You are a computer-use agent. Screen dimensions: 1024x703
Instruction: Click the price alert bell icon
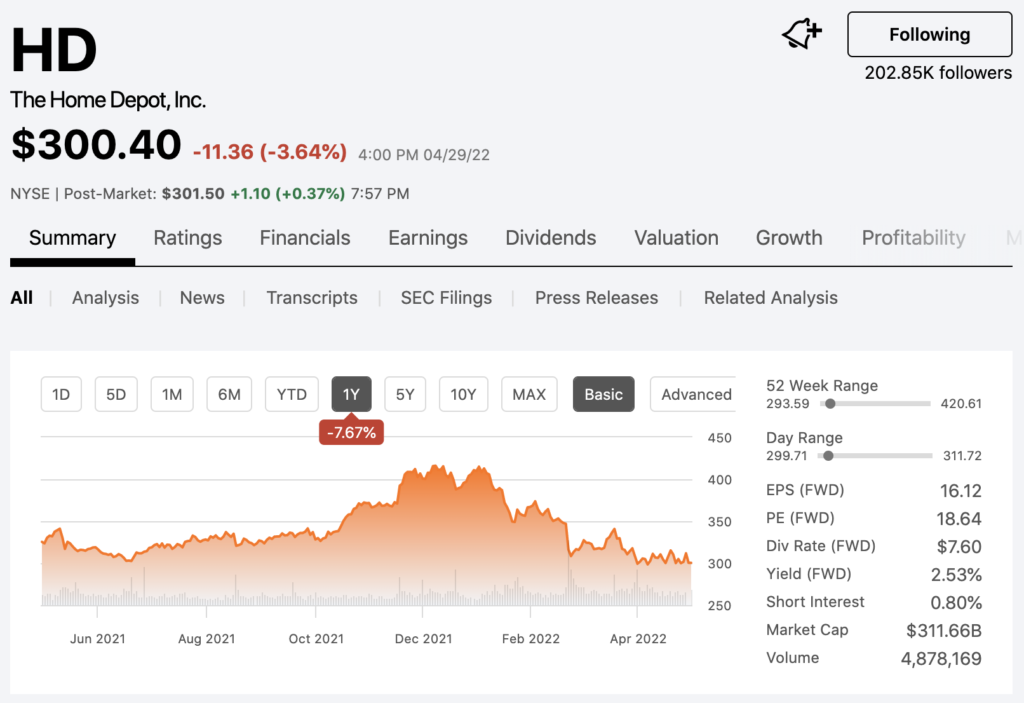[x=801, y=34]
